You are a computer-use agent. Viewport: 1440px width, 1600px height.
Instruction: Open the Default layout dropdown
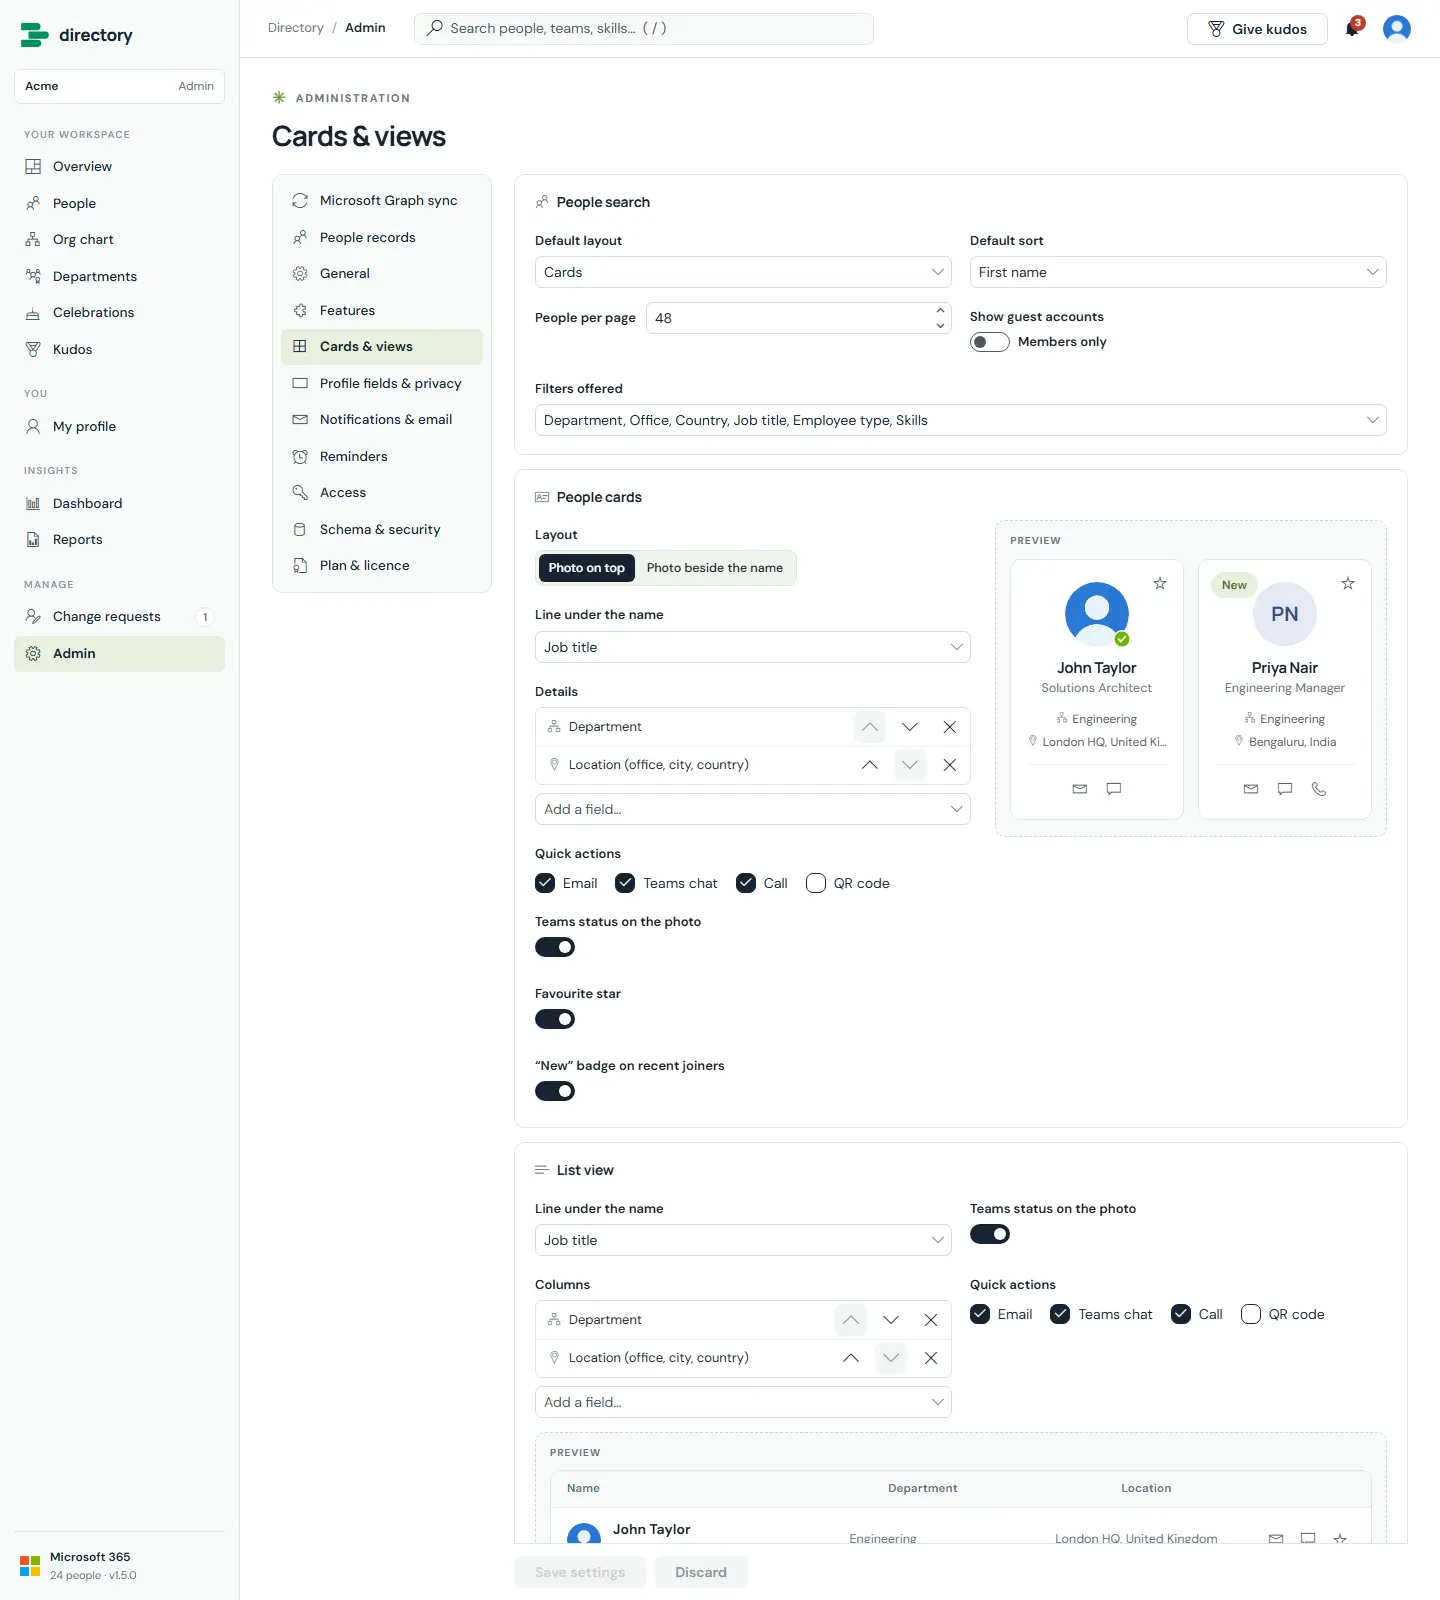pyautogui.click(x=743, y=272)
